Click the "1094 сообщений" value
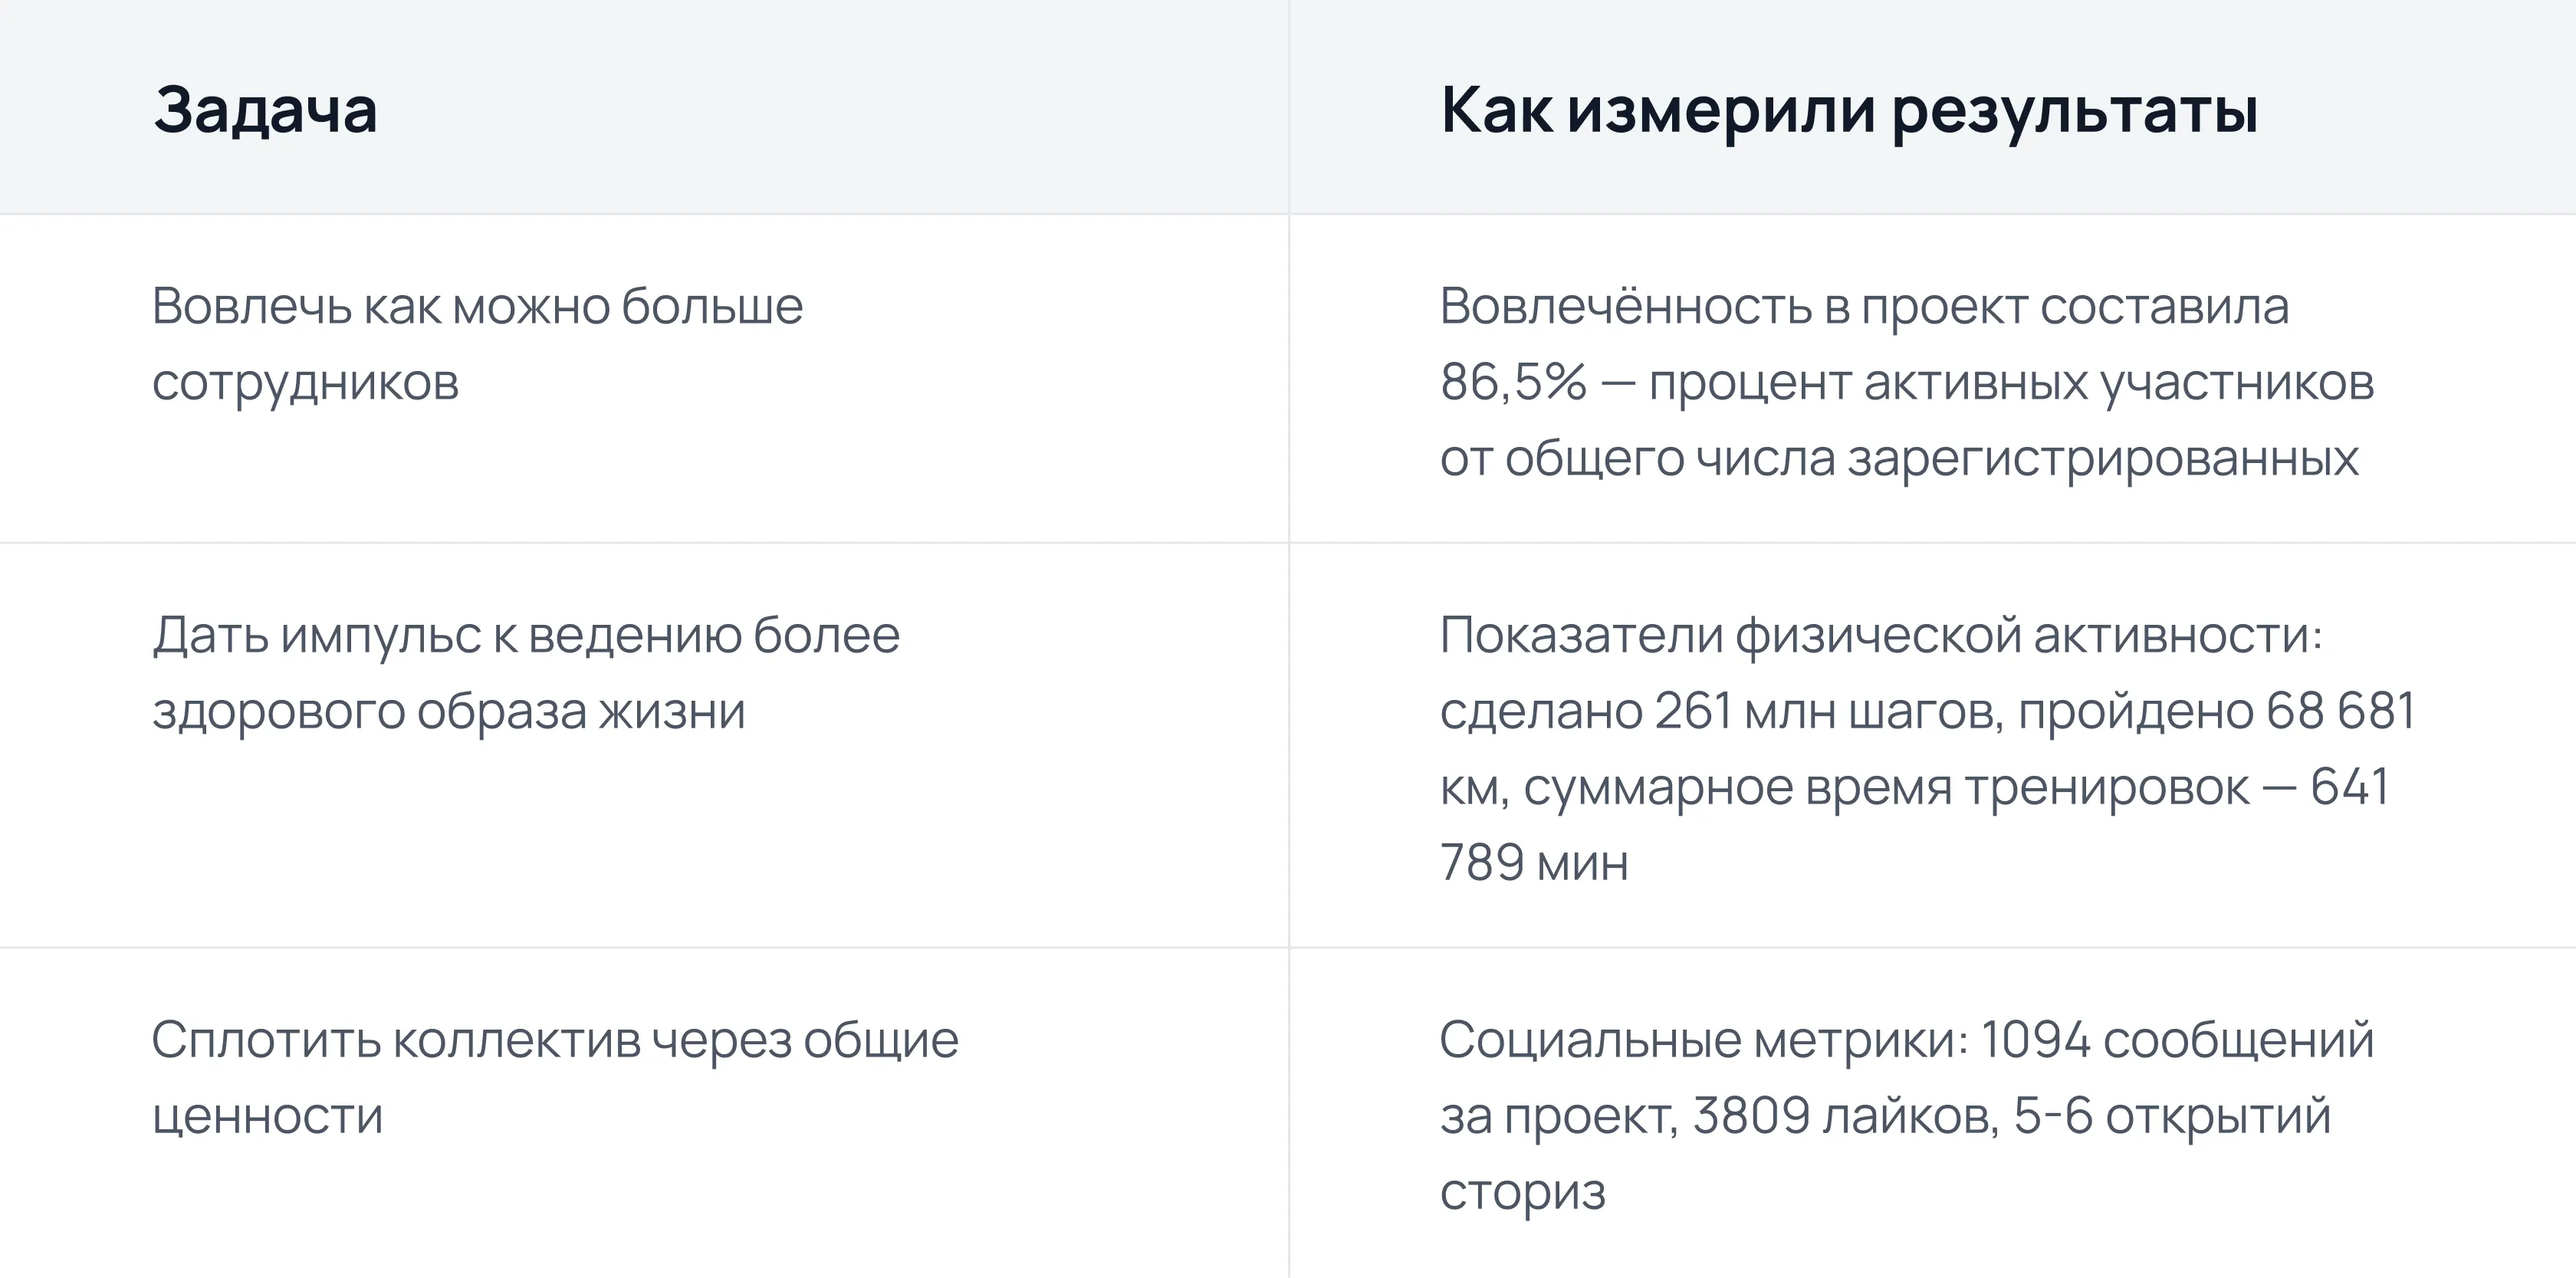 [x=2176, y=1040]
